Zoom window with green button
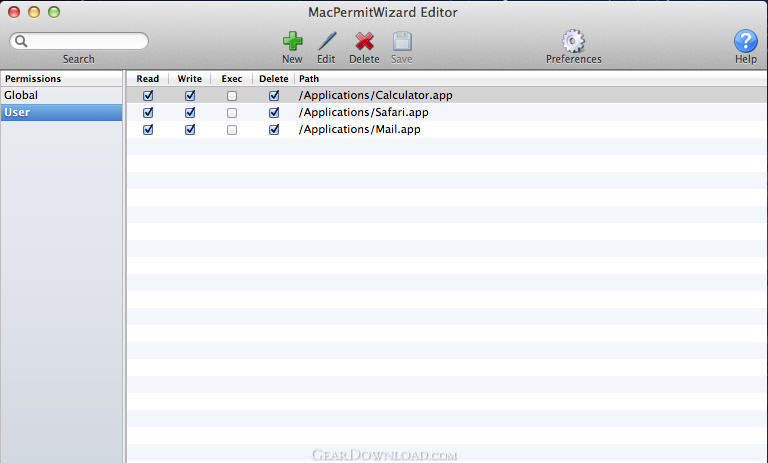 (54, 12)
